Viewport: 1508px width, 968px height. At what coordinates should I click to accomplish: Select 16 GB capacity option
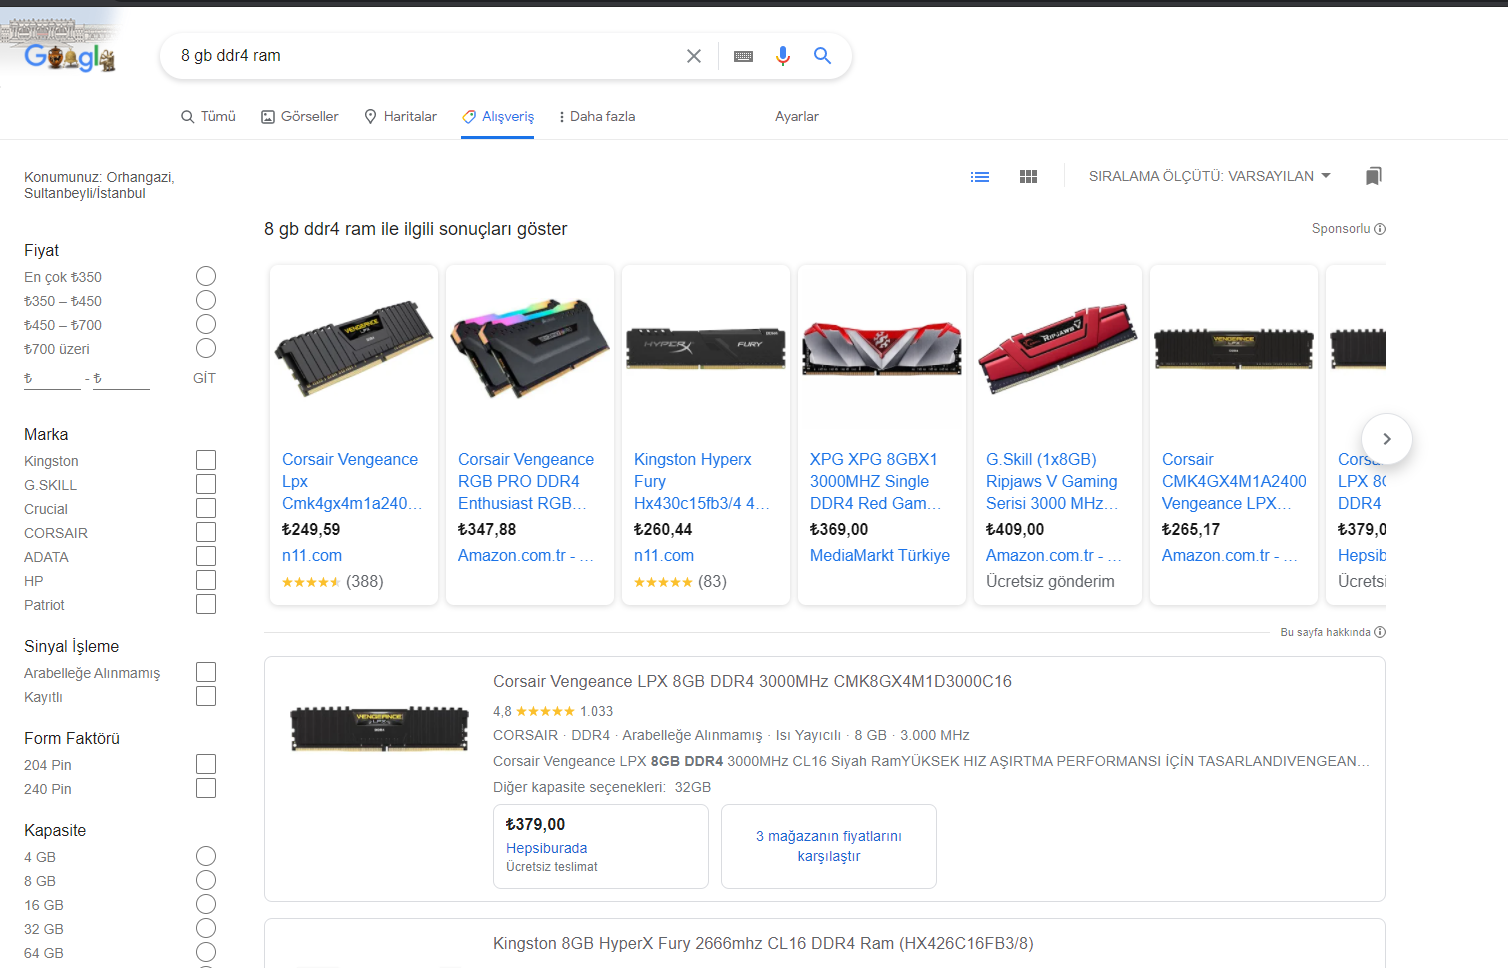(x=206, y=904)
